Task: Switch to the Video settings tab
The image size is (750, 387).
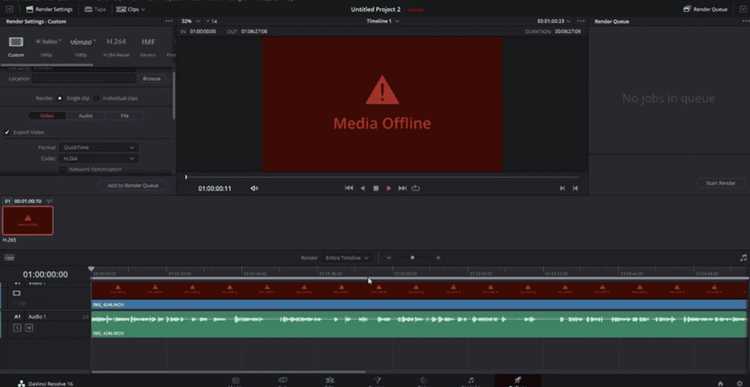Action: click(x=47, y=116)
